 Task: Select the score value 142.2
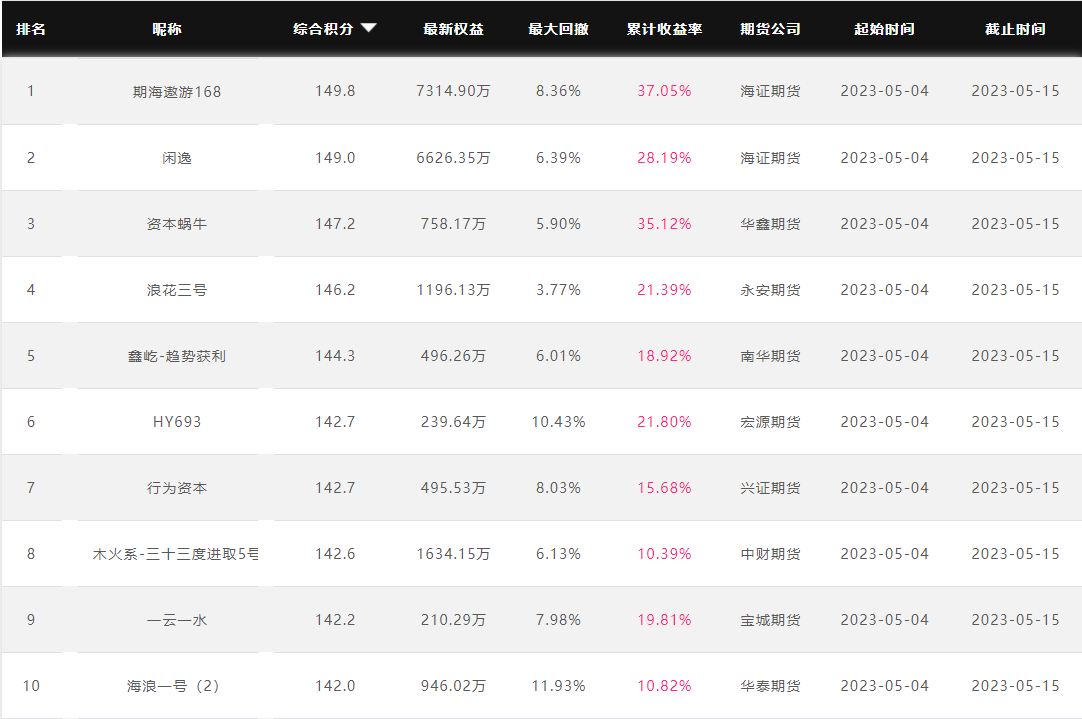pos(335,620)
